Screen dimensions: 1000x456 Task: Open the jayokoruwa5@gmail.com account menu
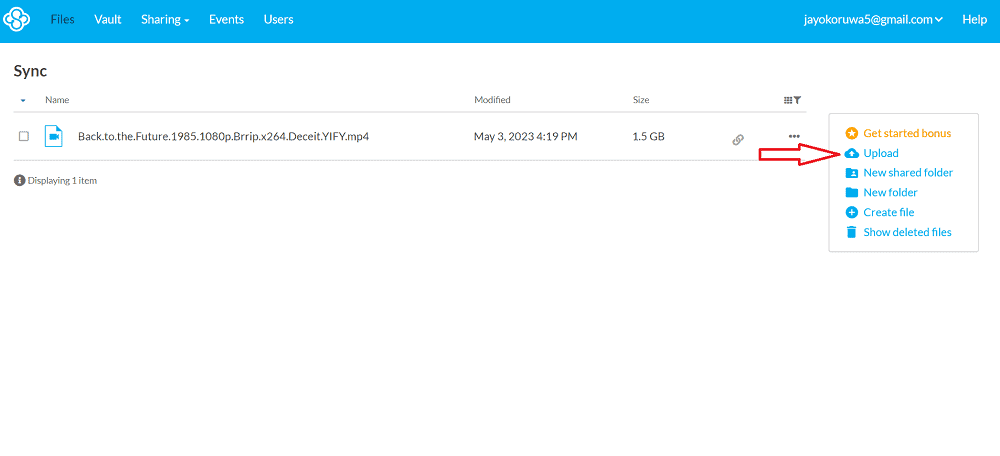873,20
